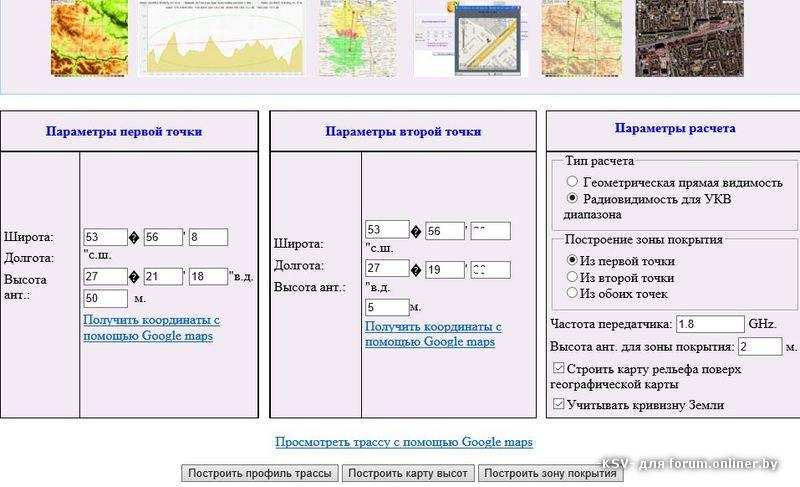Choose coverage zone "Из первой точки"

click(572, 260)
